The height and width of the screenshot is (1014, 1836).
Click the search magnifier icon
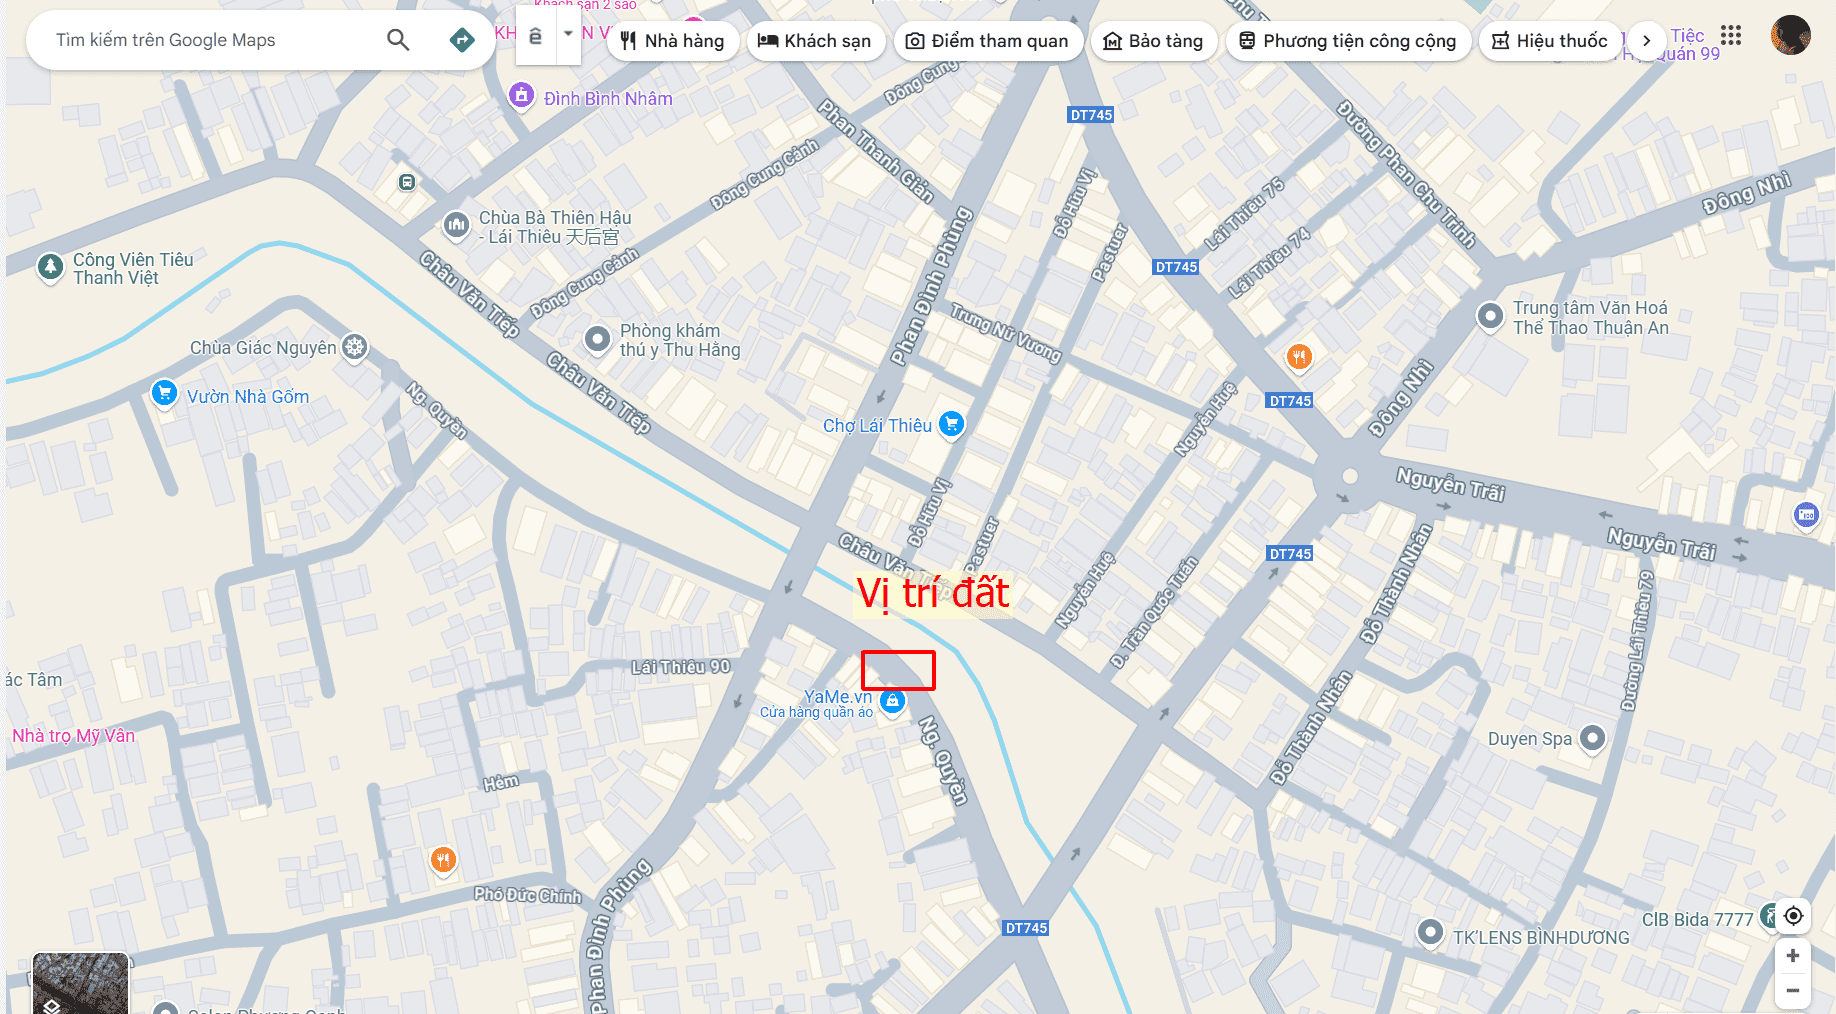click(x=398, y=40)
